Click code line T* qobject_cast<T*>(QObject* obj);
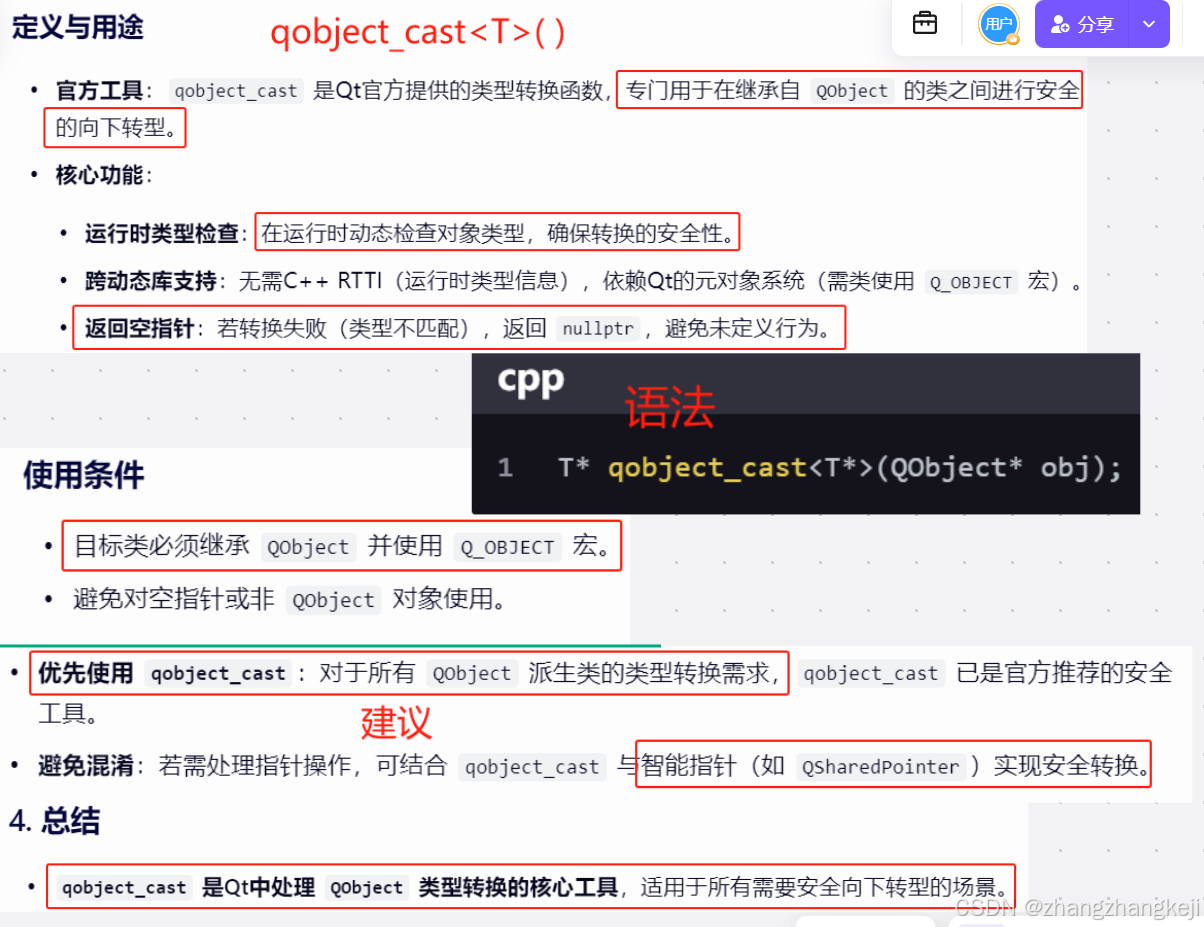The image size is (1204, 927). [840, 468]
